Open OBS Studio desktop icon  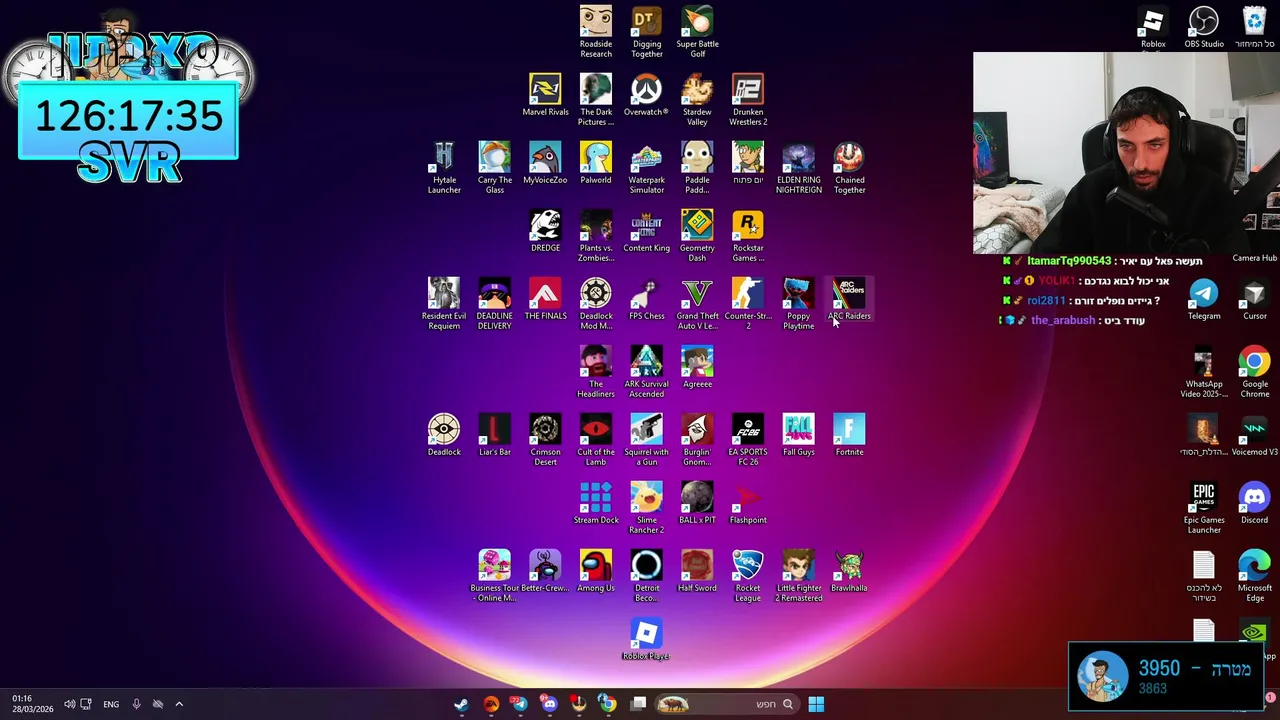click(1204, 27)
